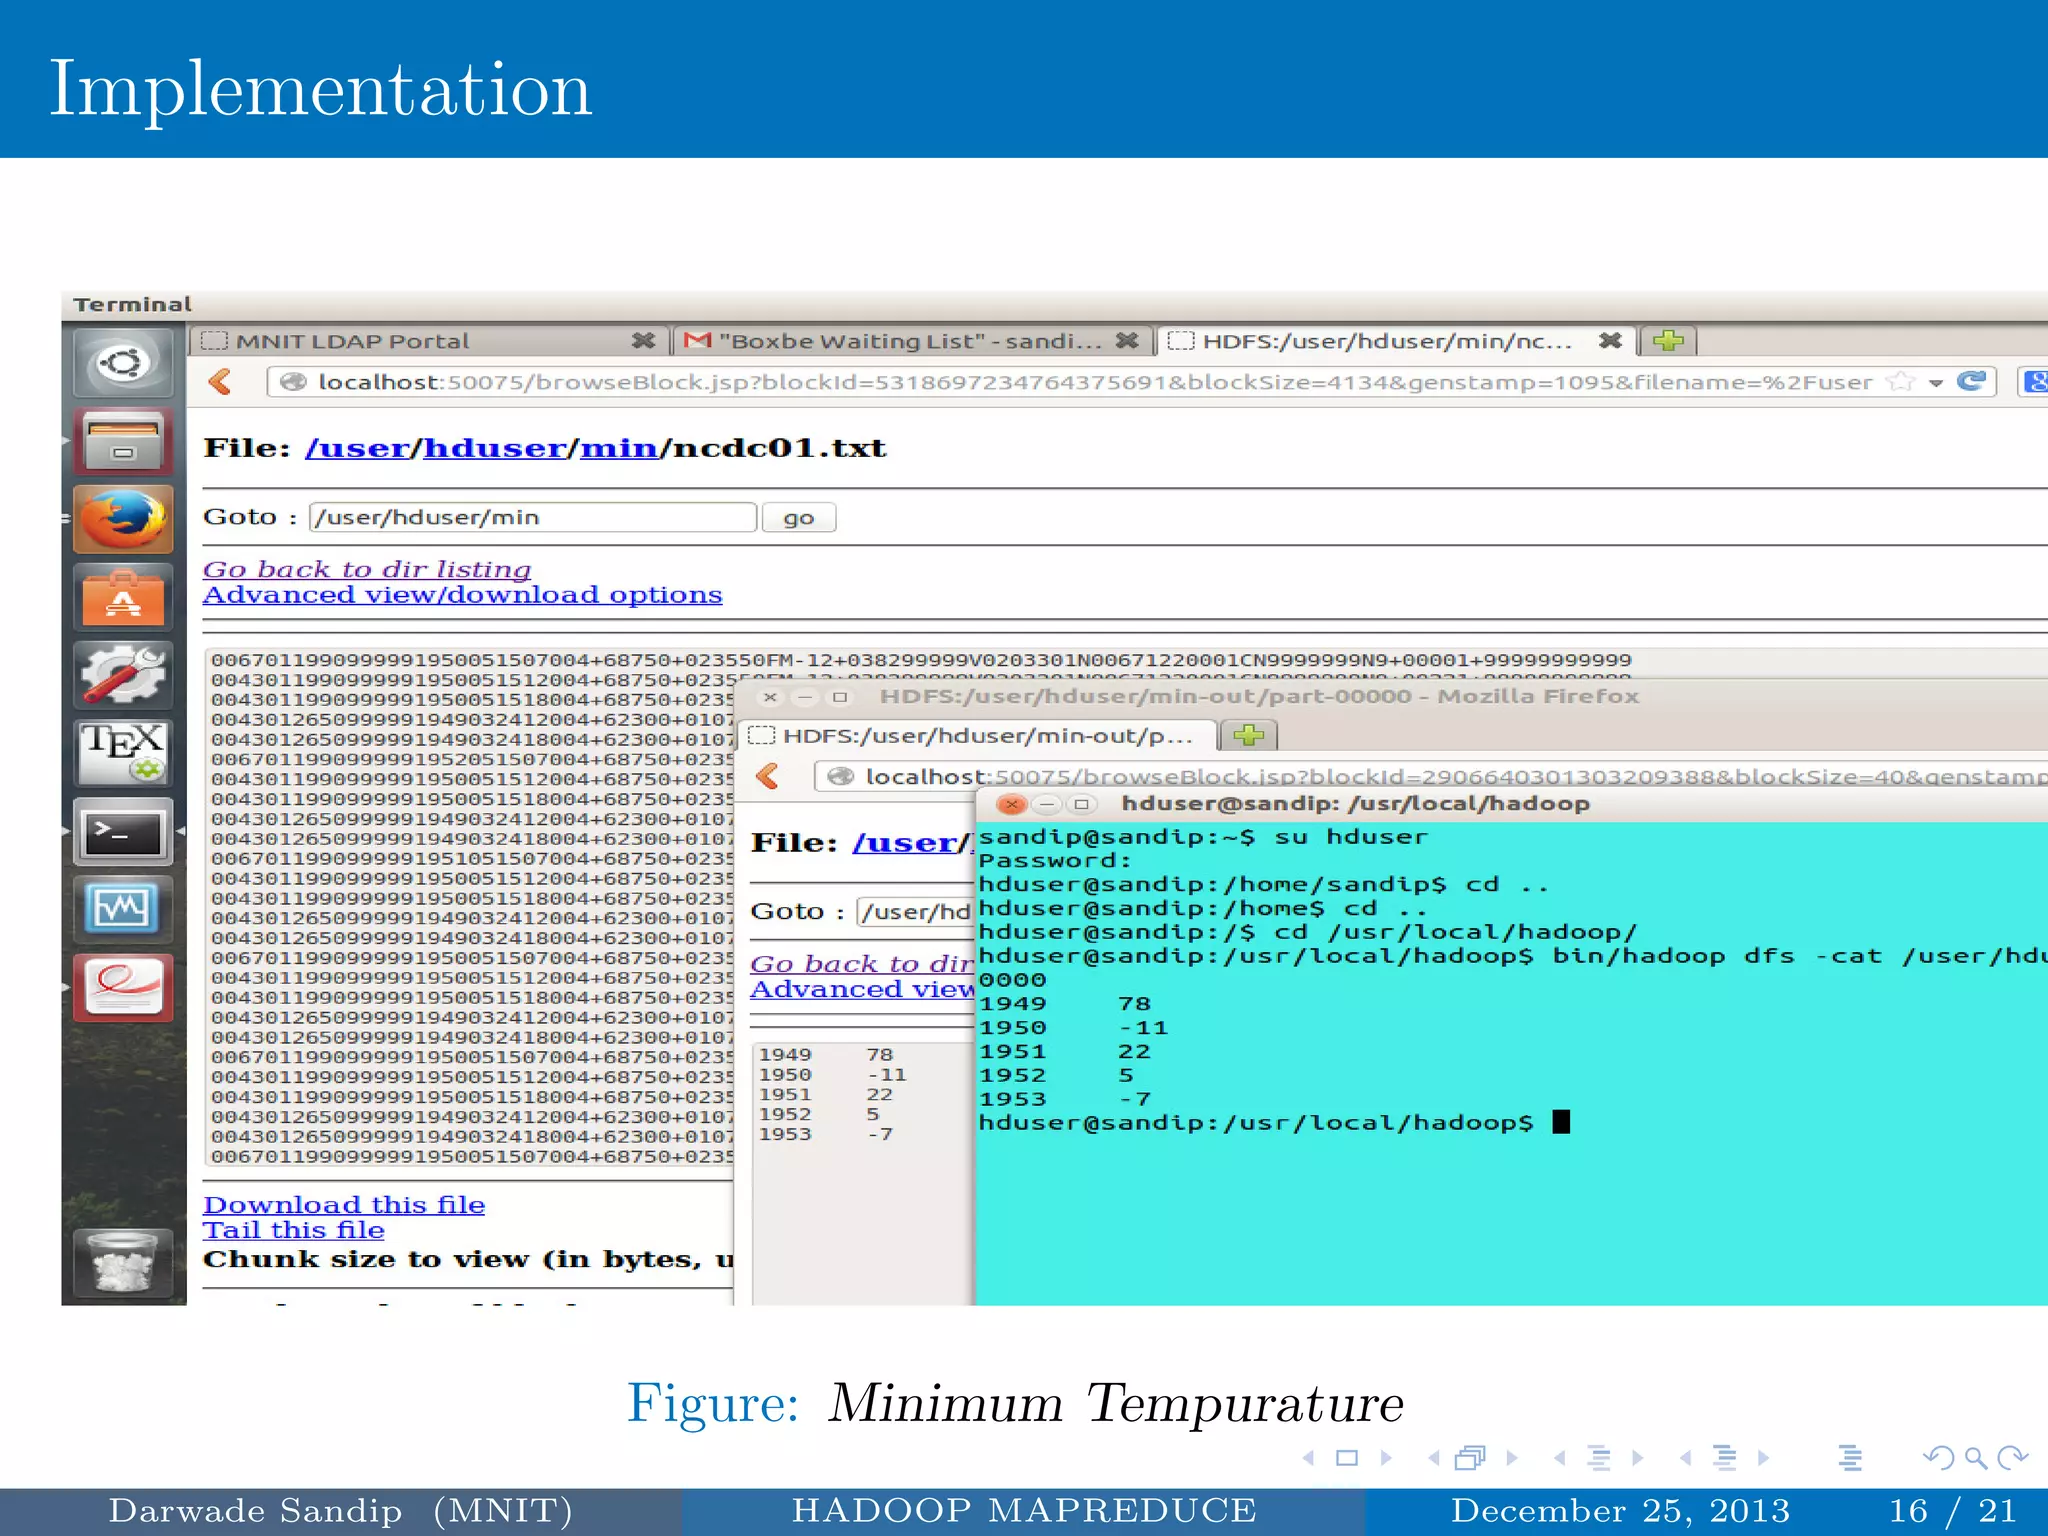Screen dimensions: 2048x1536
Task: Open the min breadcrumb link
Action: click(x=619, y=448)
